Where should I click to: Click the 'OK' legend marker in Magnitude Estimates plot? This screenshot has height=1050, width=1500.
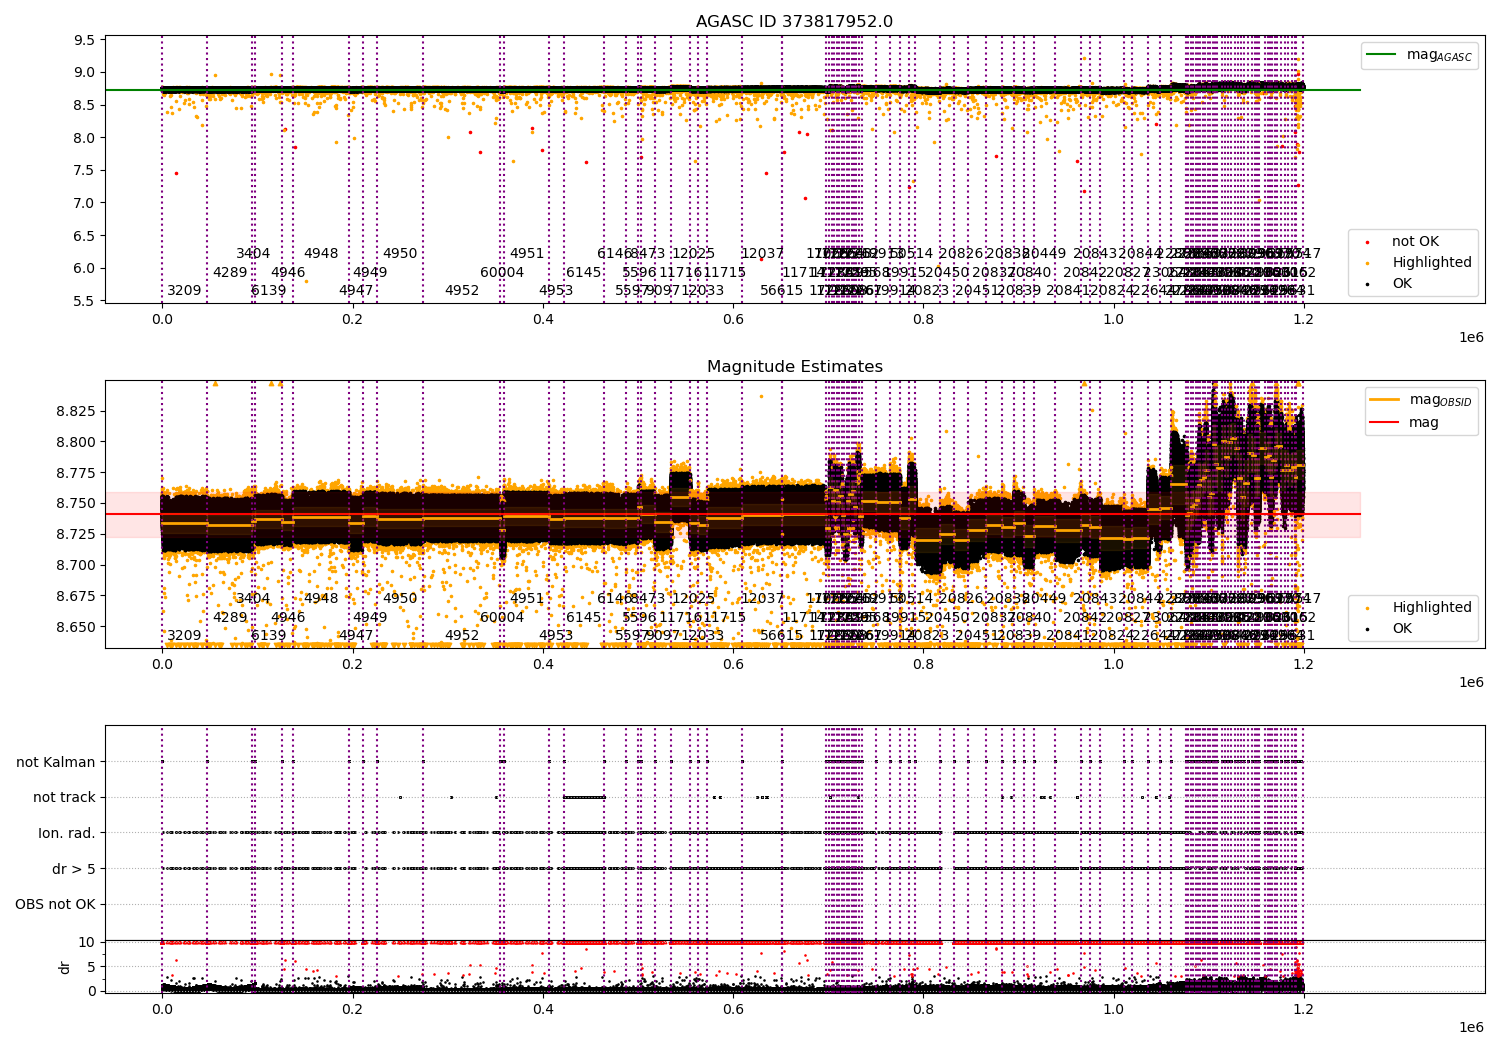[1367, 629]
